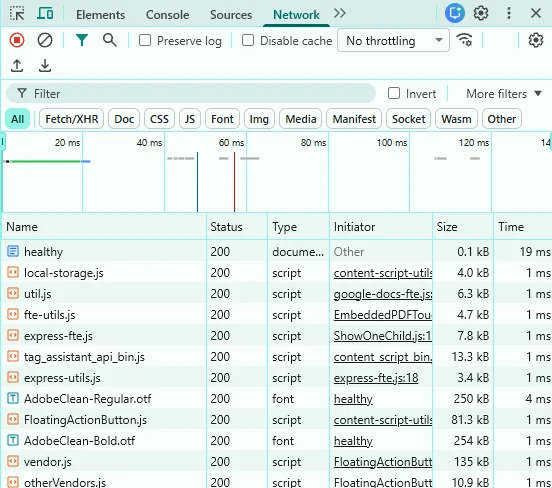Toggle the filter funnel icon

[x=82, y=40]
